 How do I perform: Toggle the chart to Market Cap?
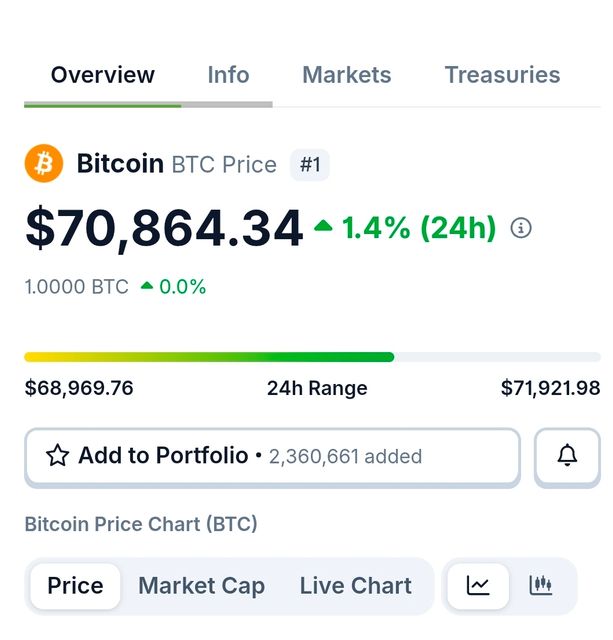click(201, 586)
